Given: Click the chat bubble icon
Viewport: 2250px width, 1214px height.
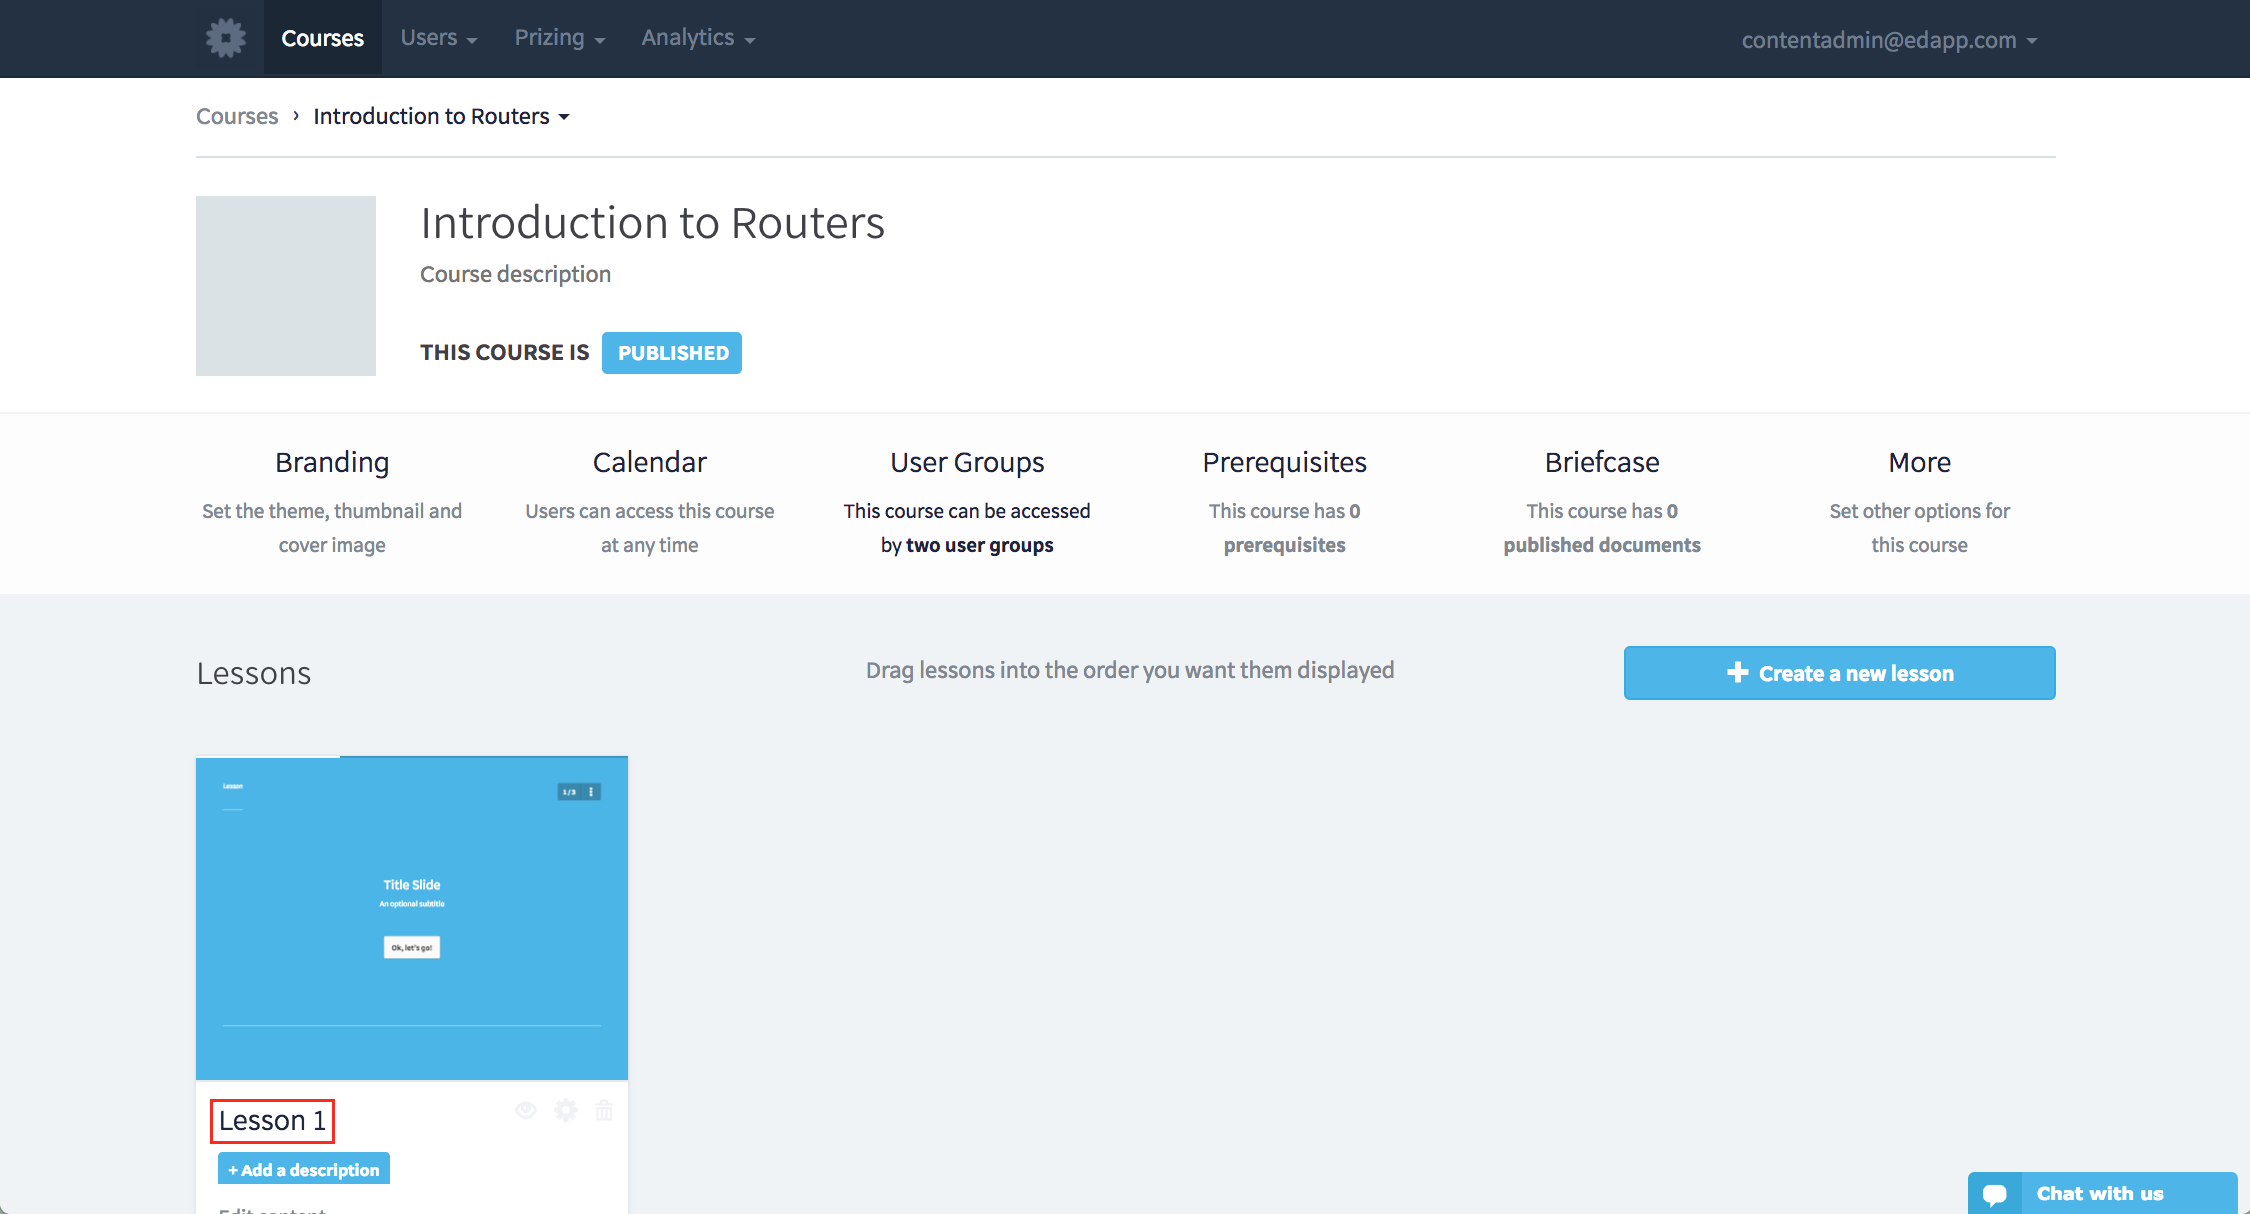Looking at the screenshot, I should click(1995, 1194).
